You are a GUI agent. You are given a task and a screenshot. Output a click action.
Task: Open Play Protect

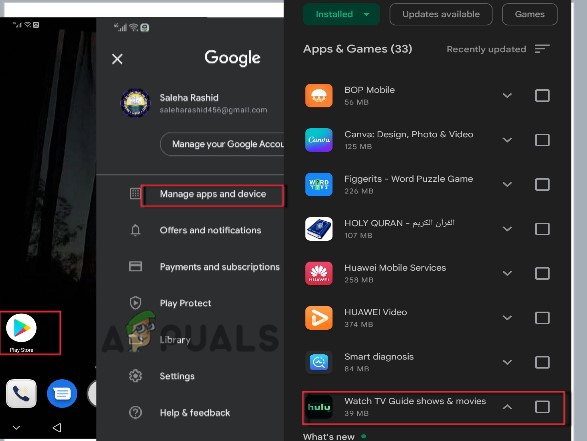(185, 303)
